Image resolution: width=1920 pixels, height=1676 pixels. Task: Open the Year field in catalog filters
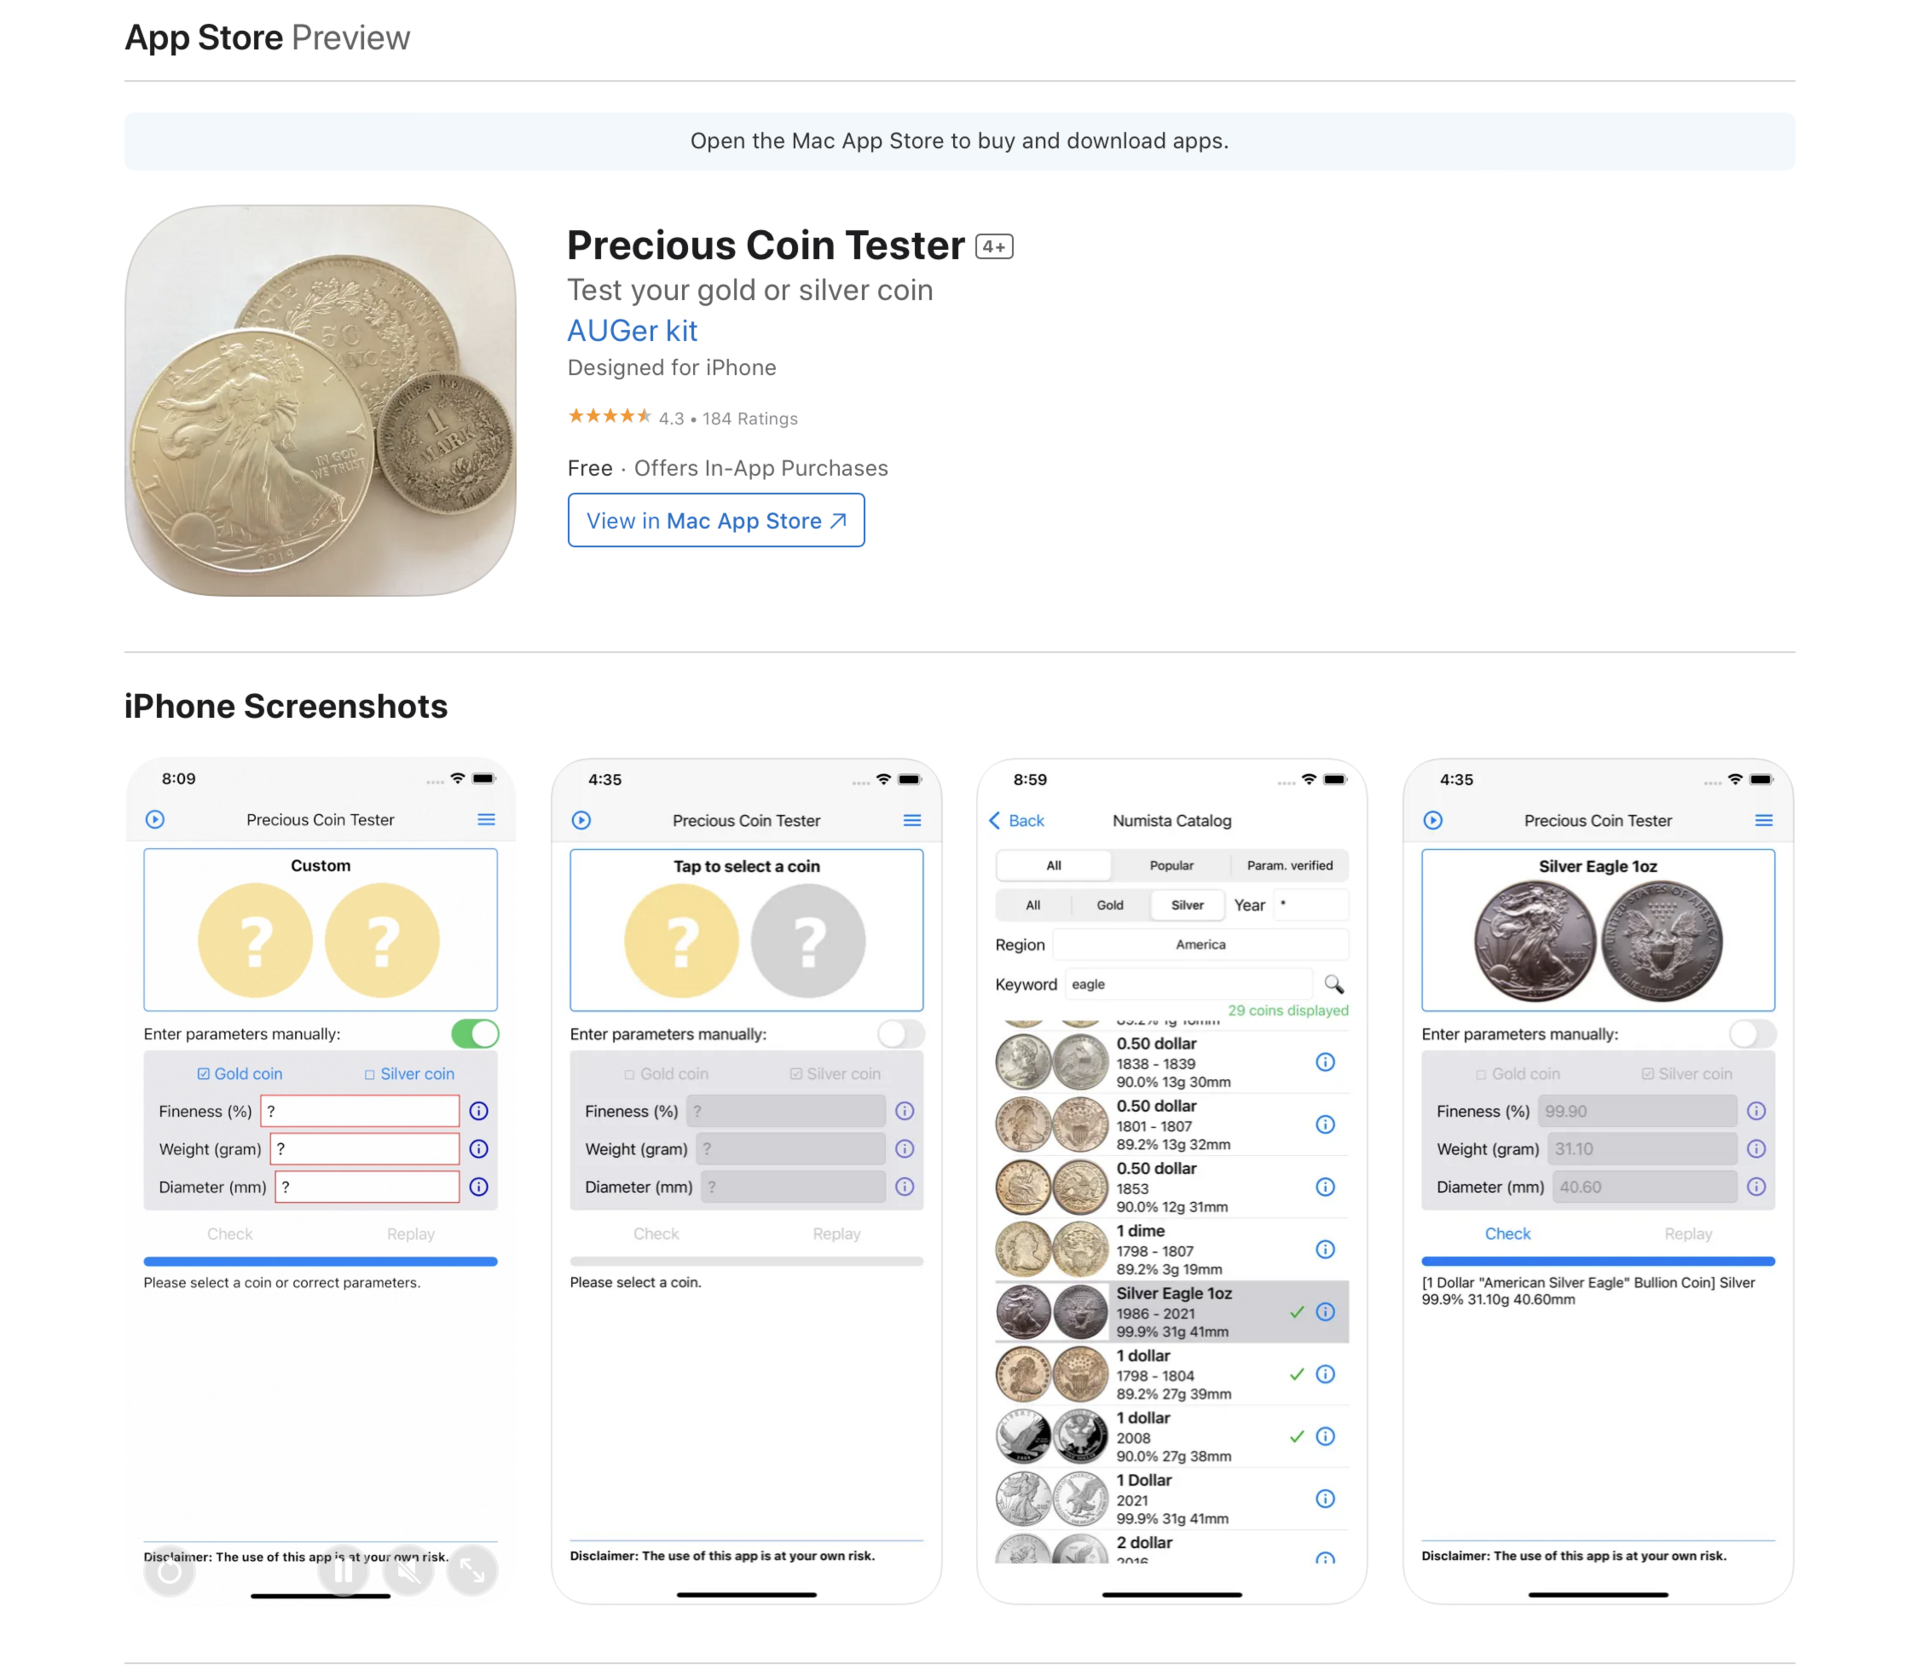pyautogui.click(x=1310, y=905)
